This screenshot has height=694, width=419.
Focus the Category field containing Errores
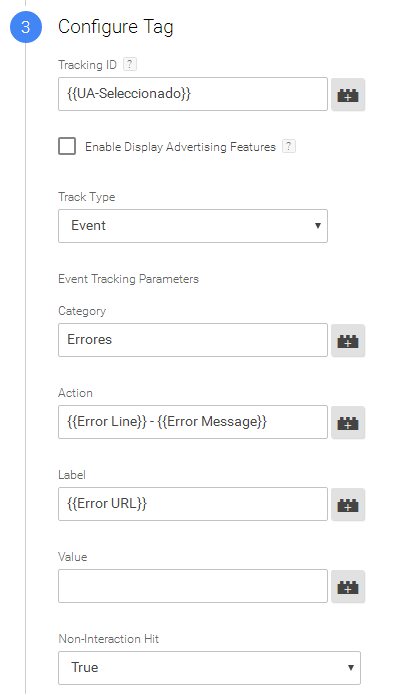pyautogui.click(x=193, y=340)
